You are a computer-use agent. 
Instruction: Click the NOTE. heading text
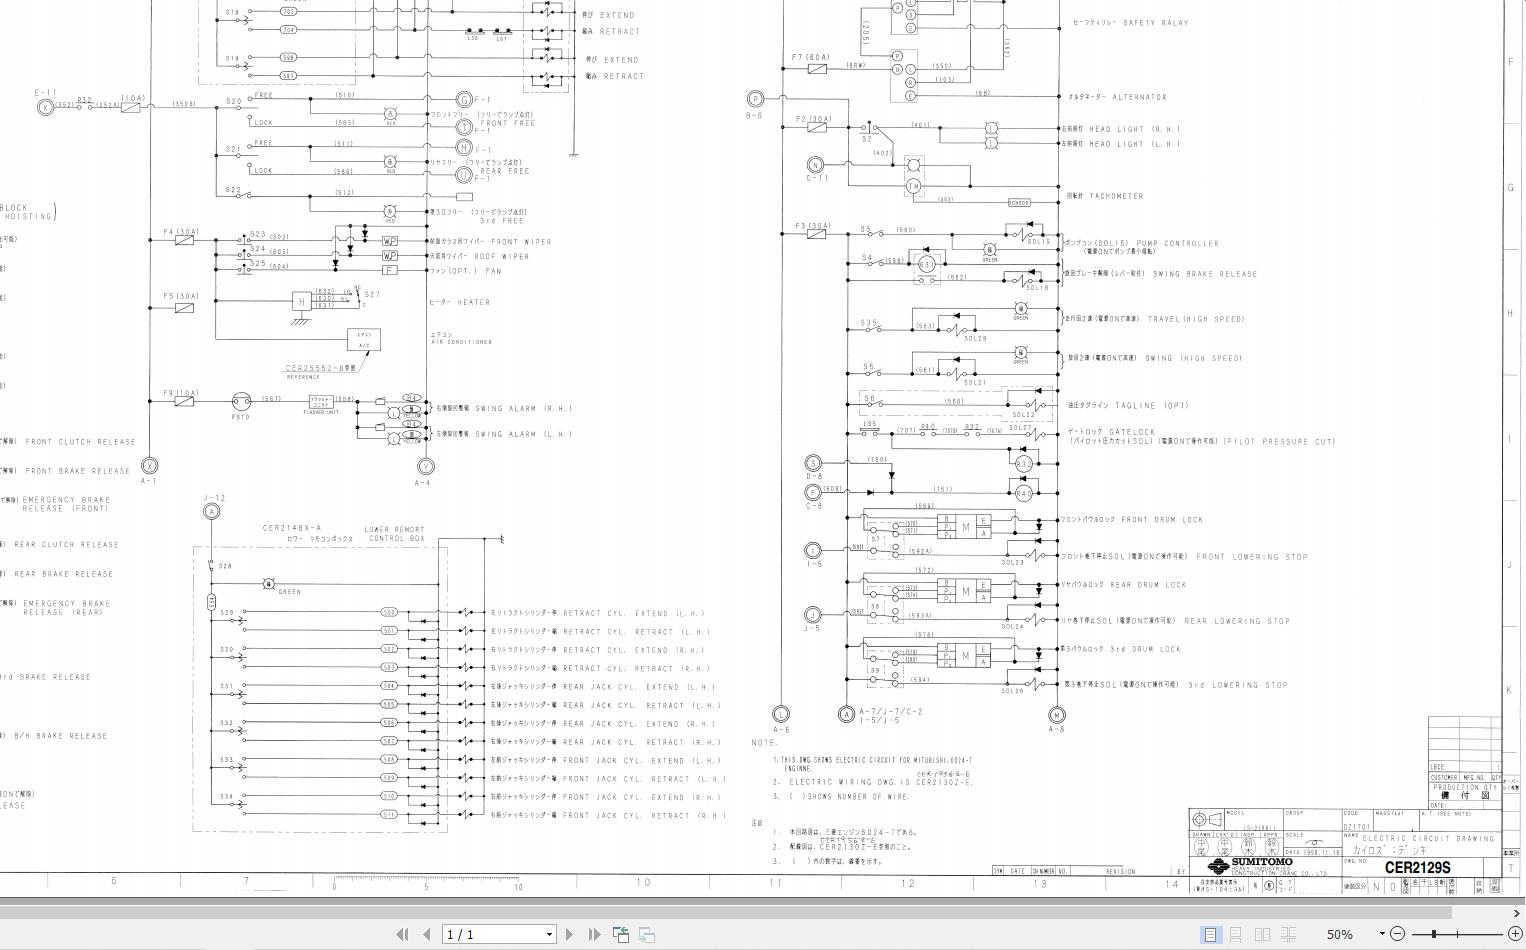[765, 743]
